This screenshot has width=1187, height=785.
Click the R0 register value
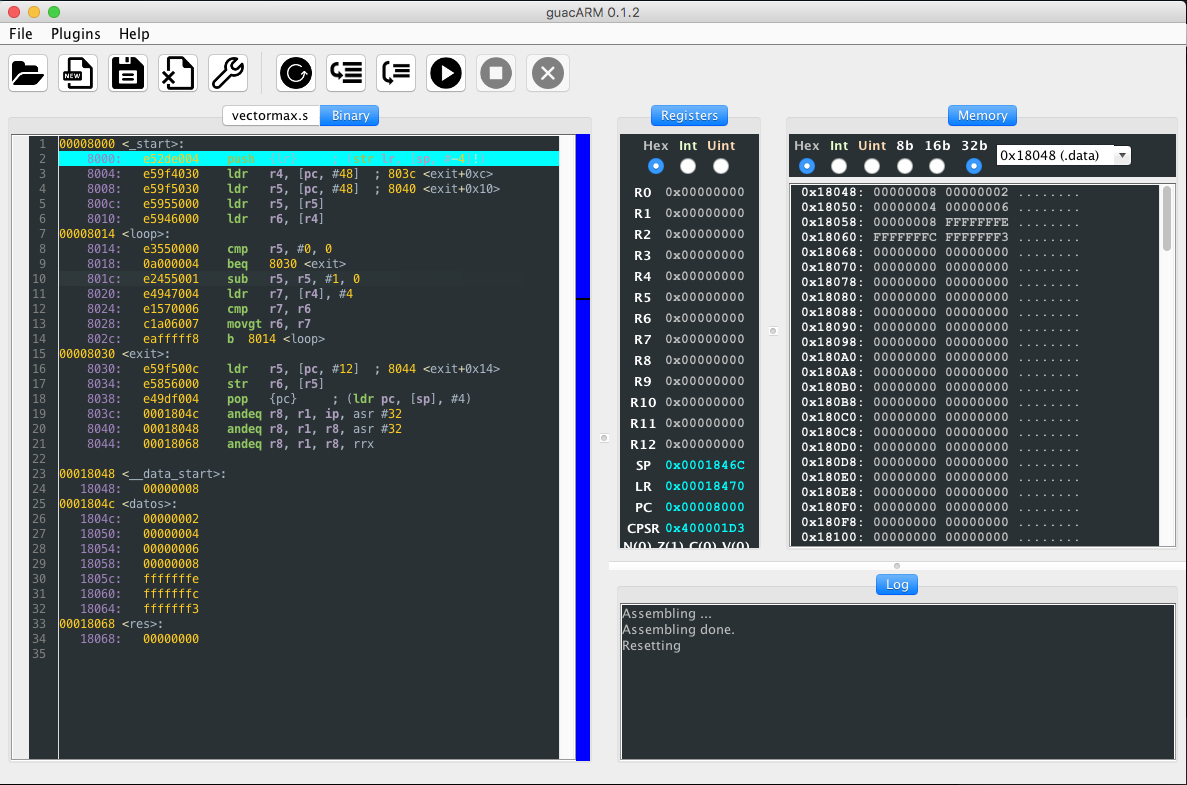pyautogui.click(x=705, y=192)
